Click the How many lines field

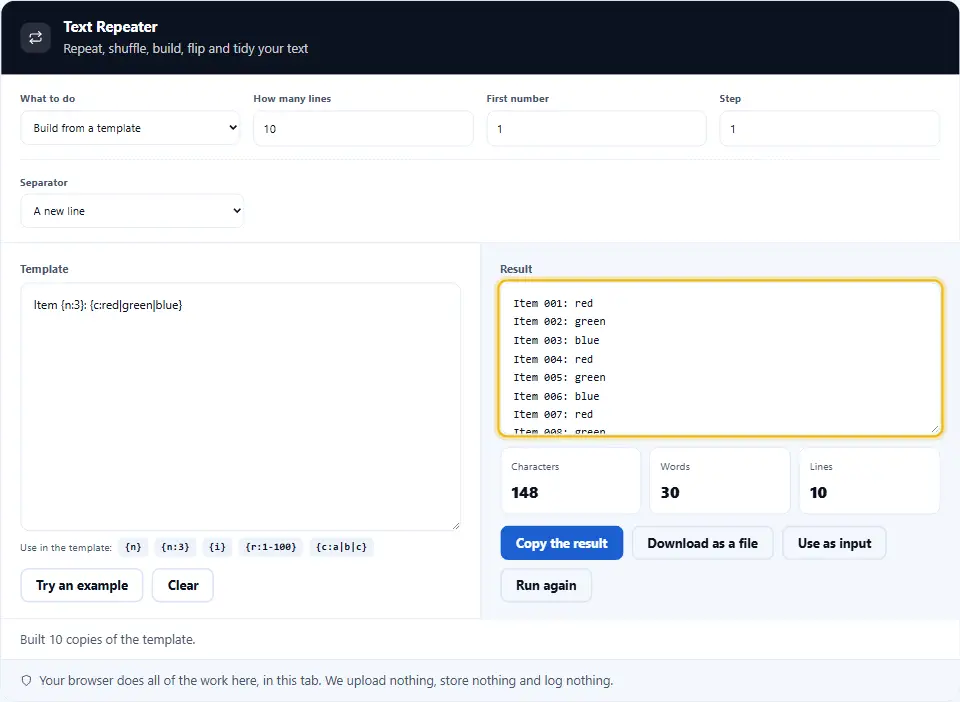pos(363,129)
